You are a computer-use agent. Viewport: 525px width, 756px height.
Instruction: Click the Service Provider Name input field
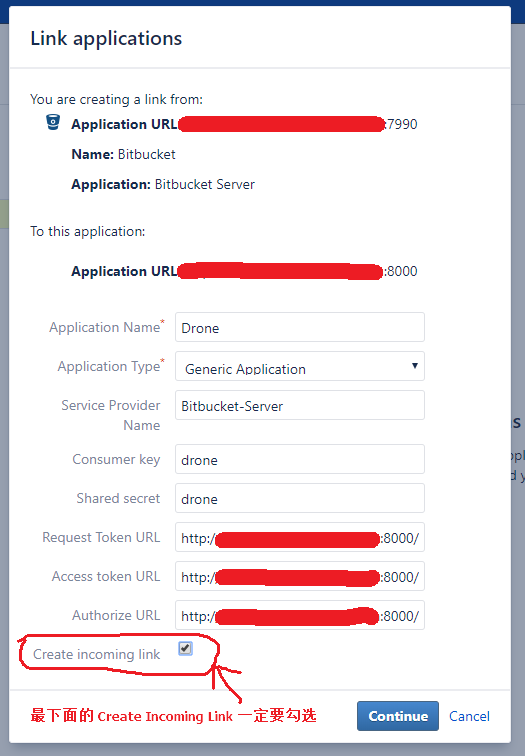[x=299, y=405]
